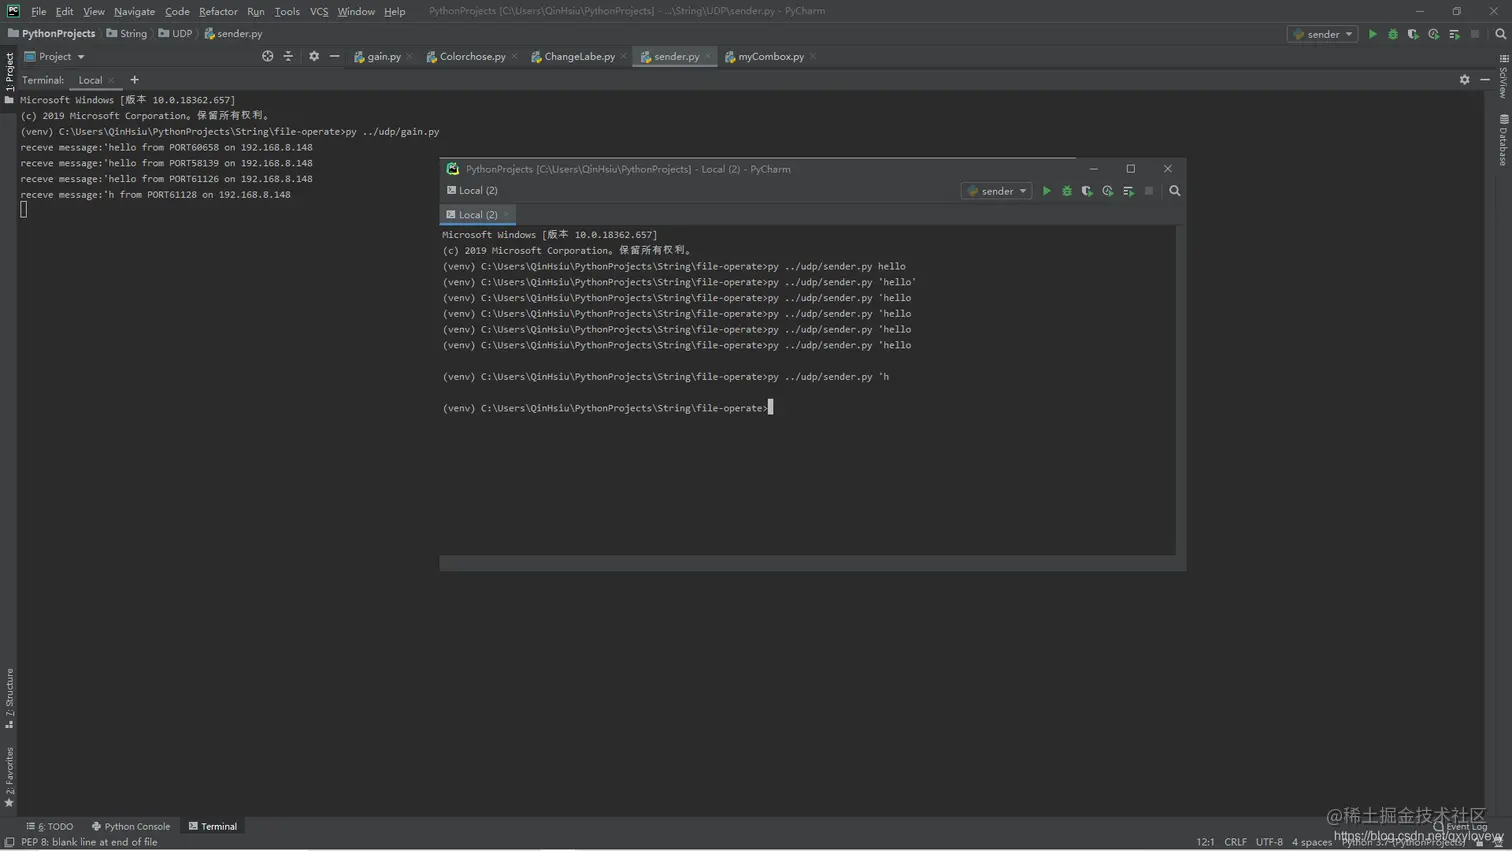Open the Edit menu

coord(64,11)
